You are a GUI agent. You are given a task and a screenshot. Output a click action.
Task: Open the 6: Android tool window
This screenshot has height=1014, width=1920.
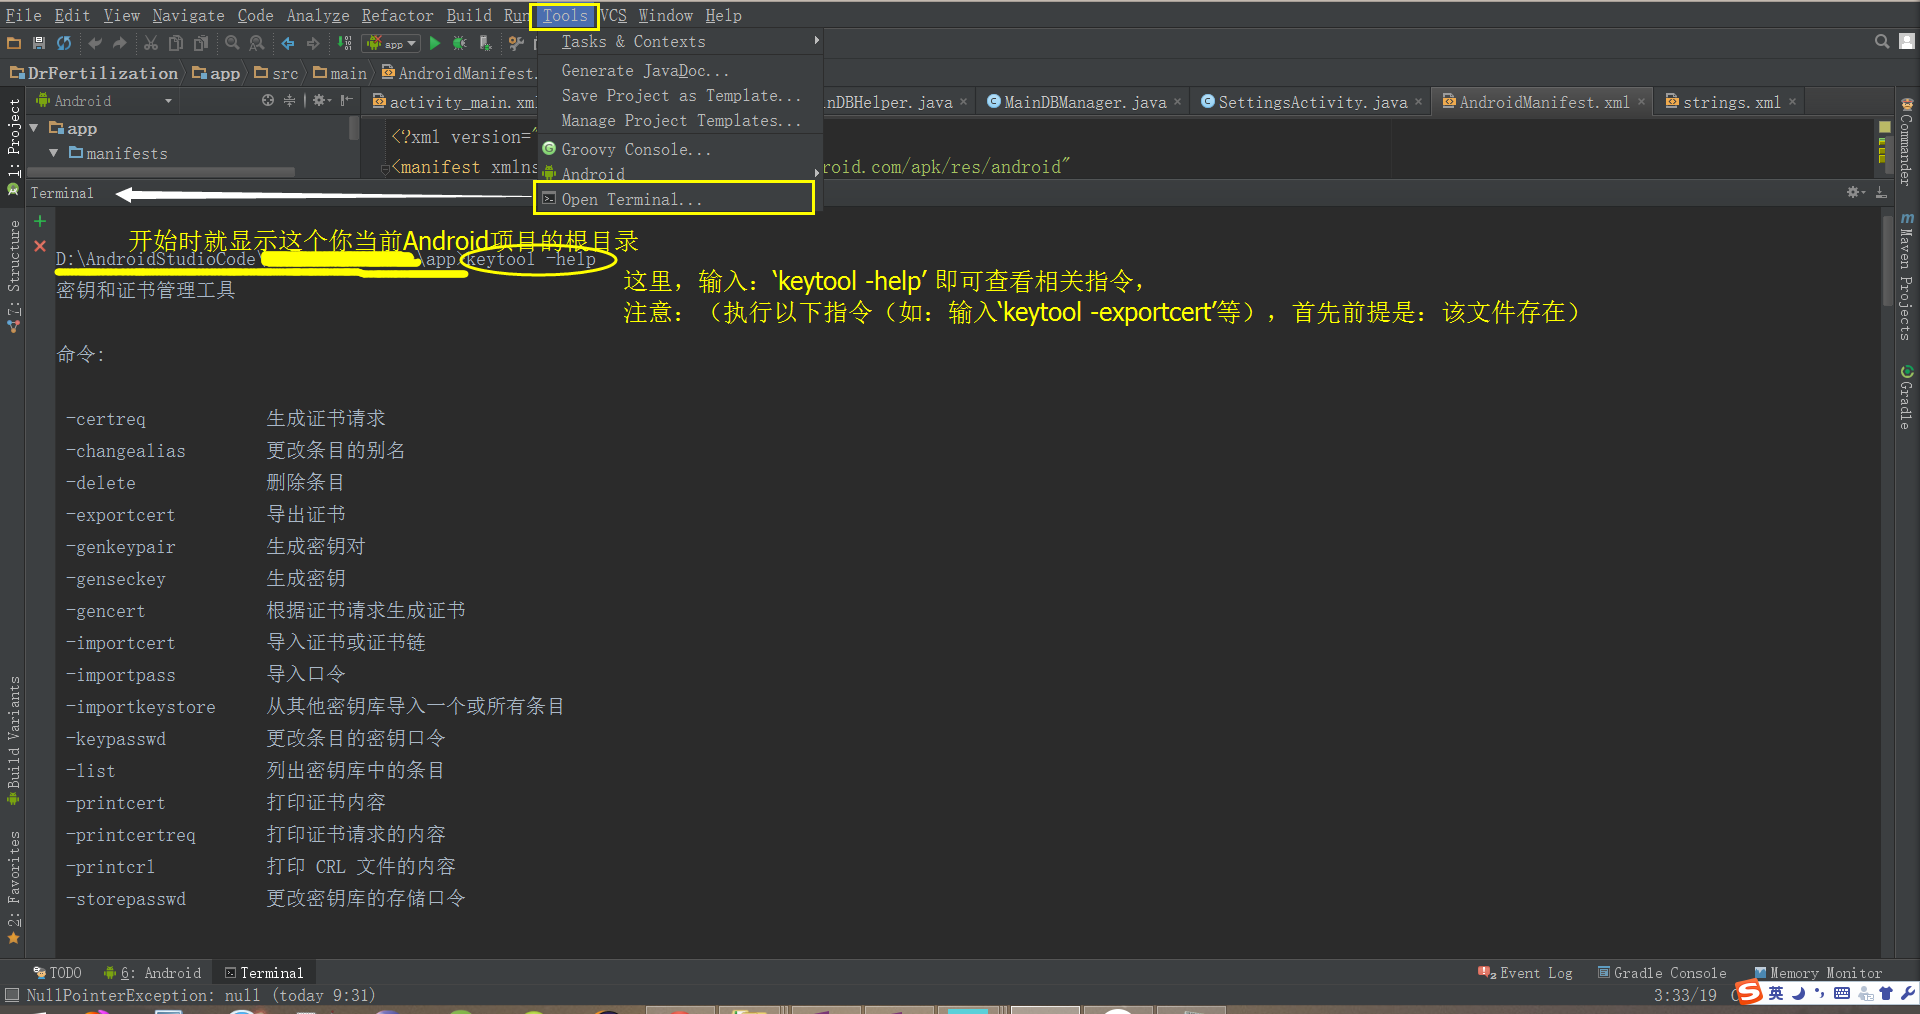pos(153,973)
